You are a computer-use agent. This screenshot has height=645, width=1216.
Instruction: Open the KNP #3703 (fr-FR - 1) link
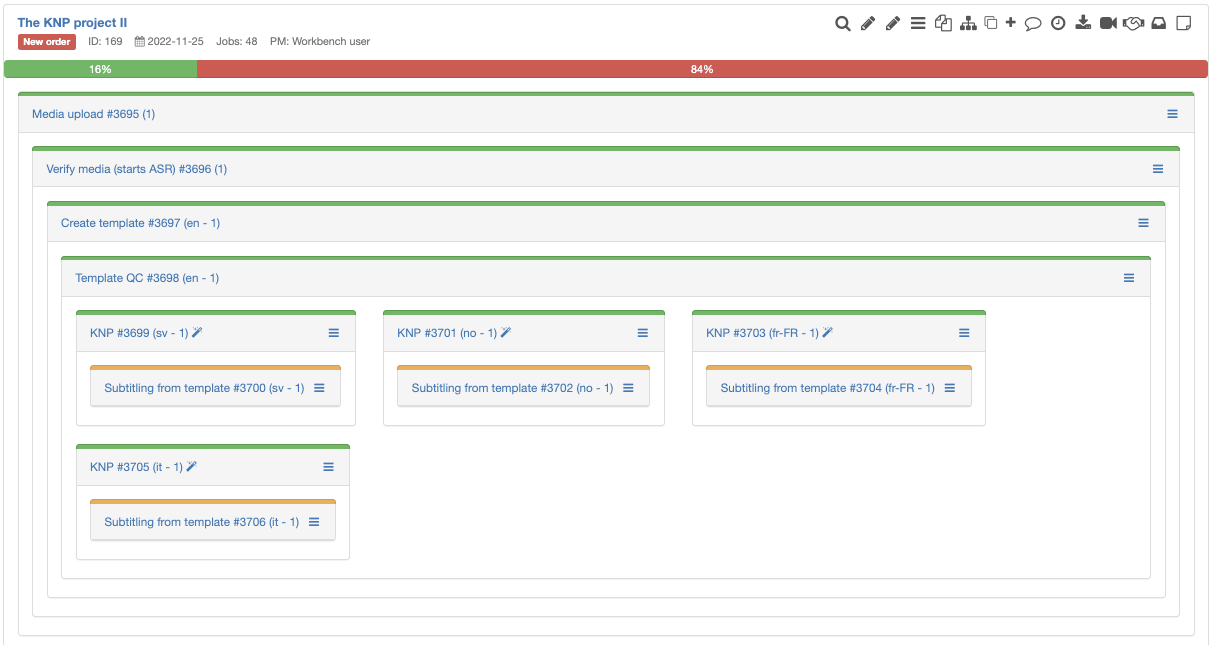coord(762,333)
